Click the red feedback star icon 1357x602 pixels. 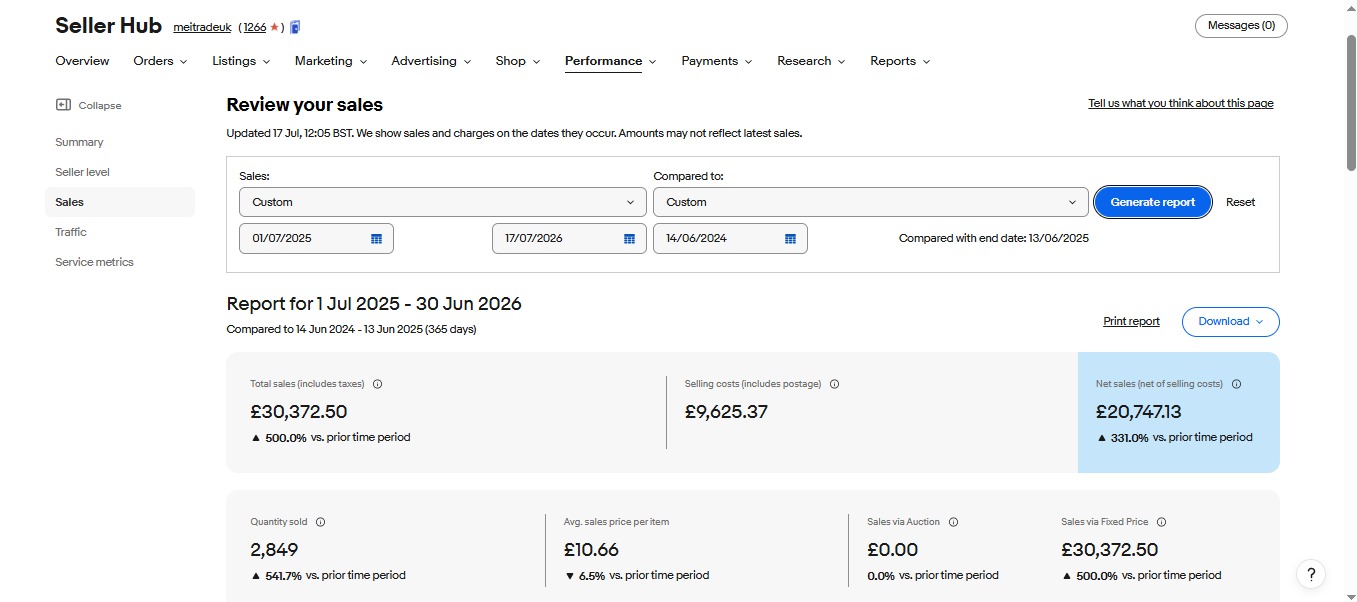274,27
